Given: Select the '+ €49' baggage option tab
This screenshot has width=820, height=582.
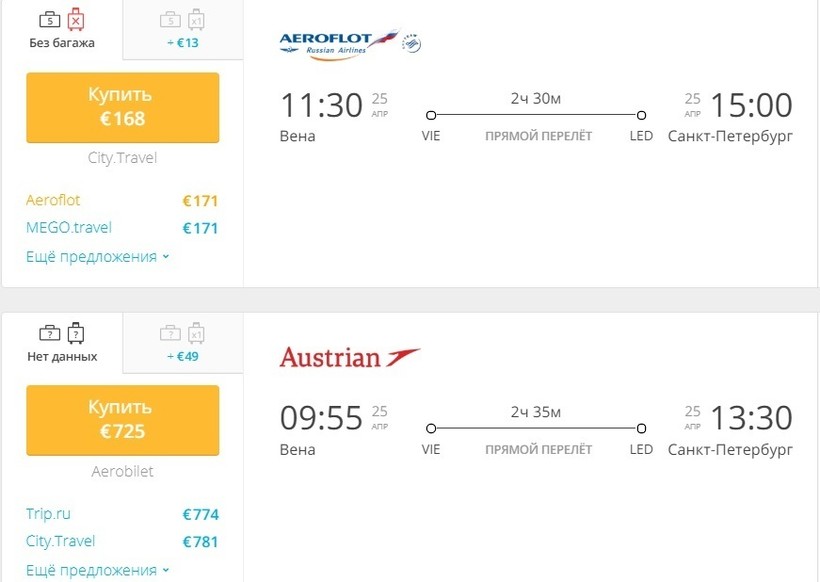Looking at the screenshot, I should tap(183, 342).
